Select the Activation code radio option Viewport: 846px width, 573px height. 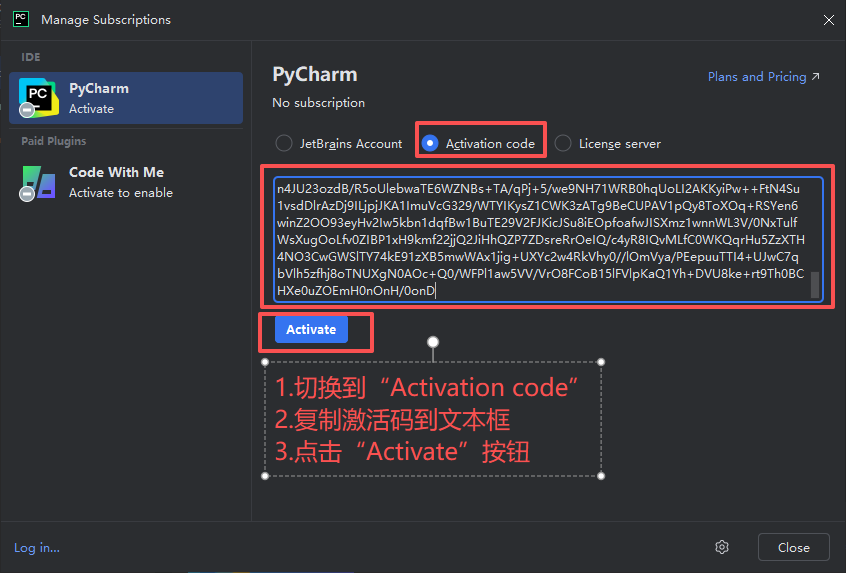click(430, 143)
